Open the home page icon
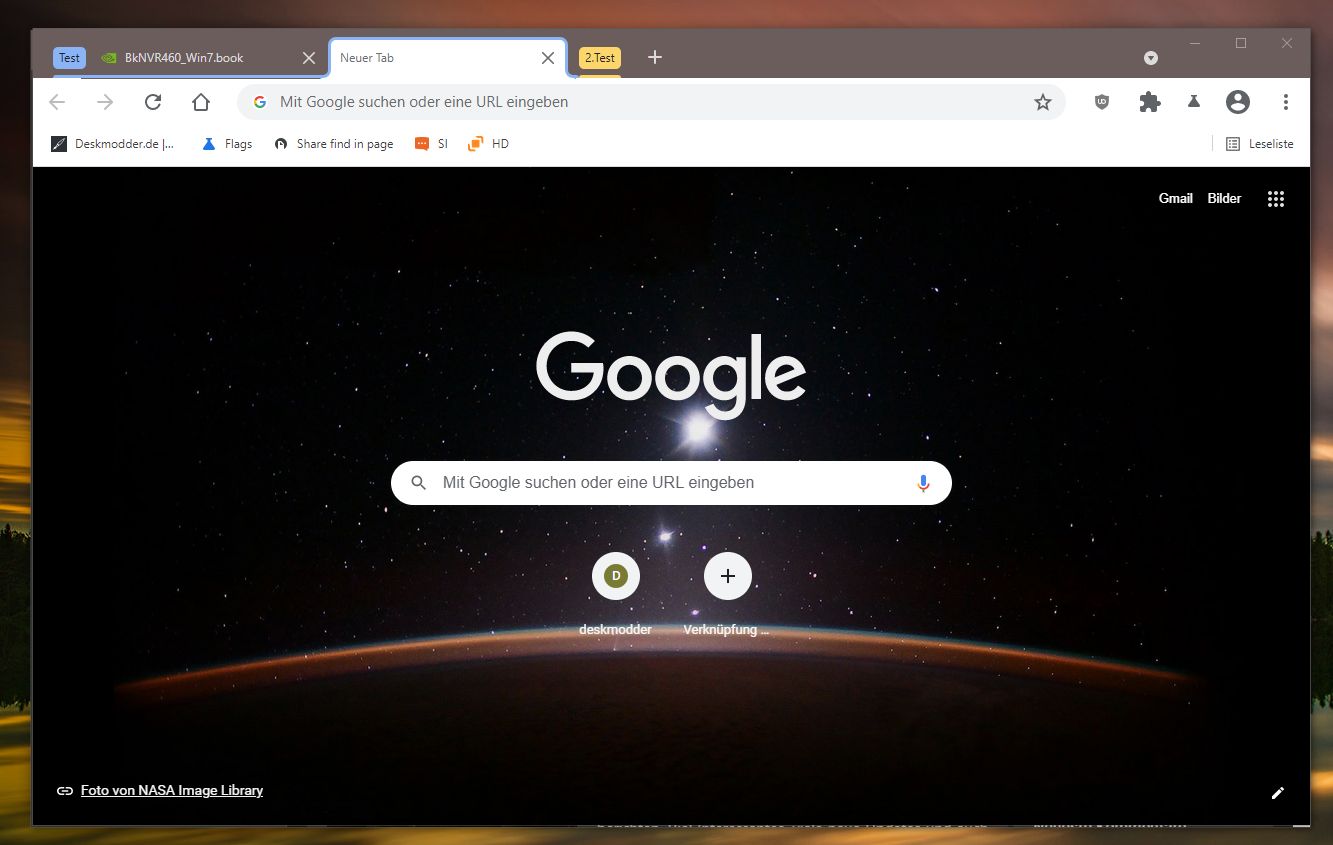Viewport: 1333px width, 845px height. (x=201, y=102)
